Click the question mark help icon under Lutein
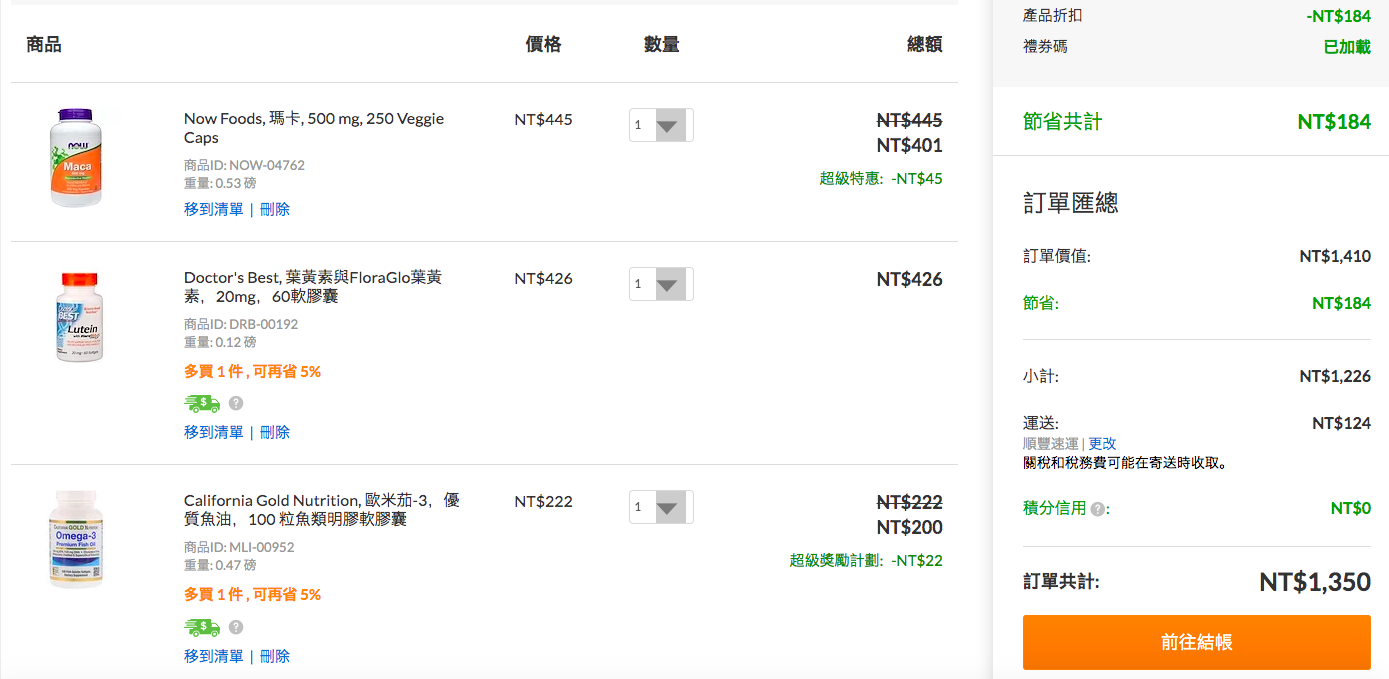 tap(236, 404)
